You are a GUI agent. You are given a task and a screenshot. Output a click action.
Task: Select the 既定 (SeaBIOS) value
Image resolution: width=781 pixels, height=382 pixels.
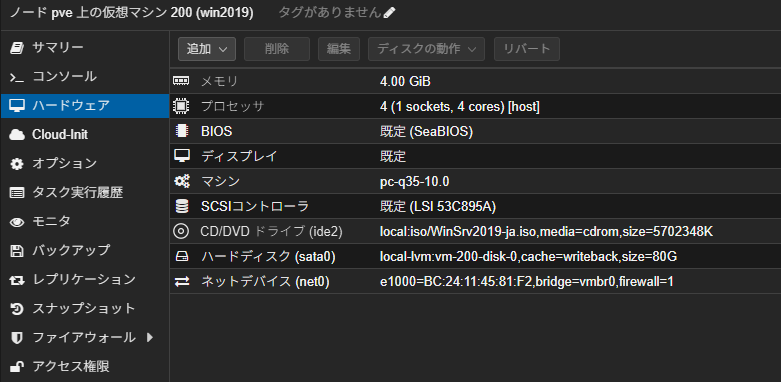[x=426, y=131]
